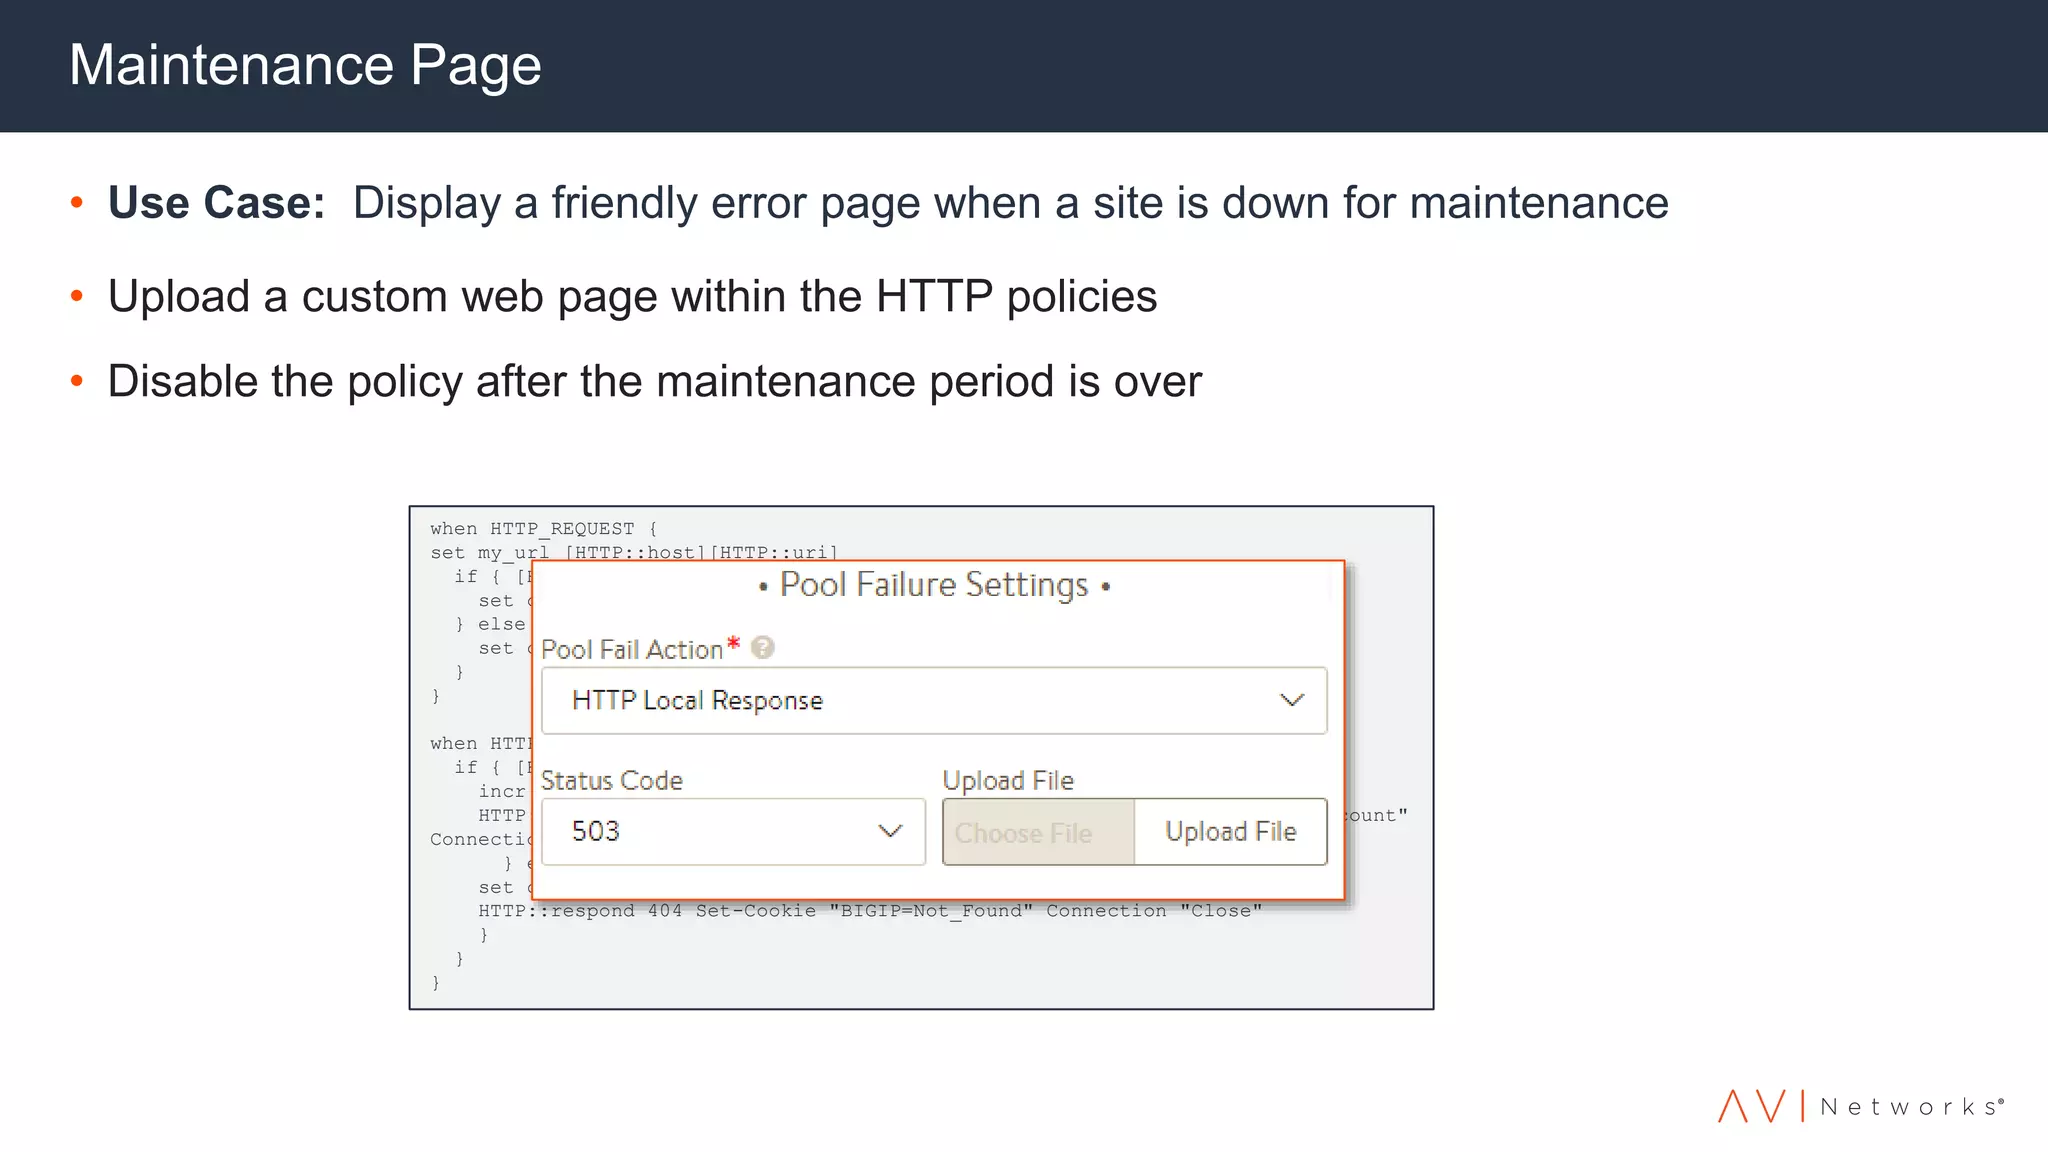The image size is (2048, 1152).
Task: Click the 'Pool Fail Action' label
Action: tap(632, 649)
